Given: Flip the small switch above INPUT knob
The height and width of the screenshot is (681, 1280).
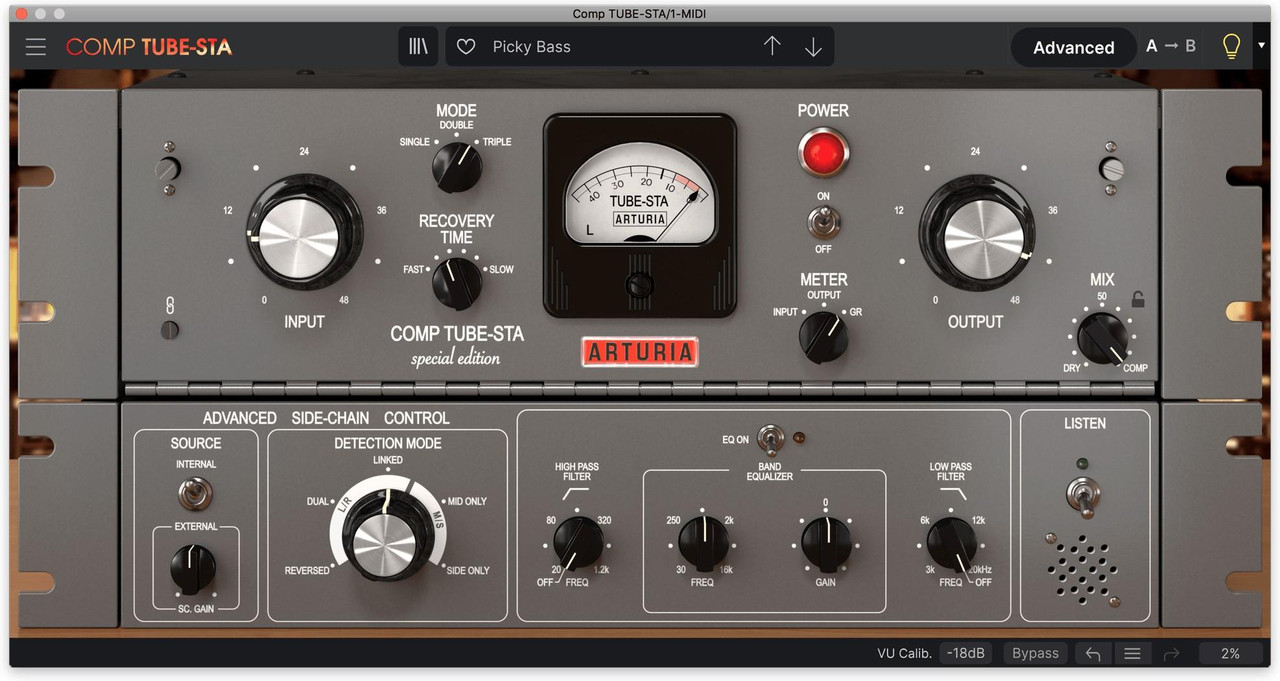Looking at the screenshot, I should point(167,168).
